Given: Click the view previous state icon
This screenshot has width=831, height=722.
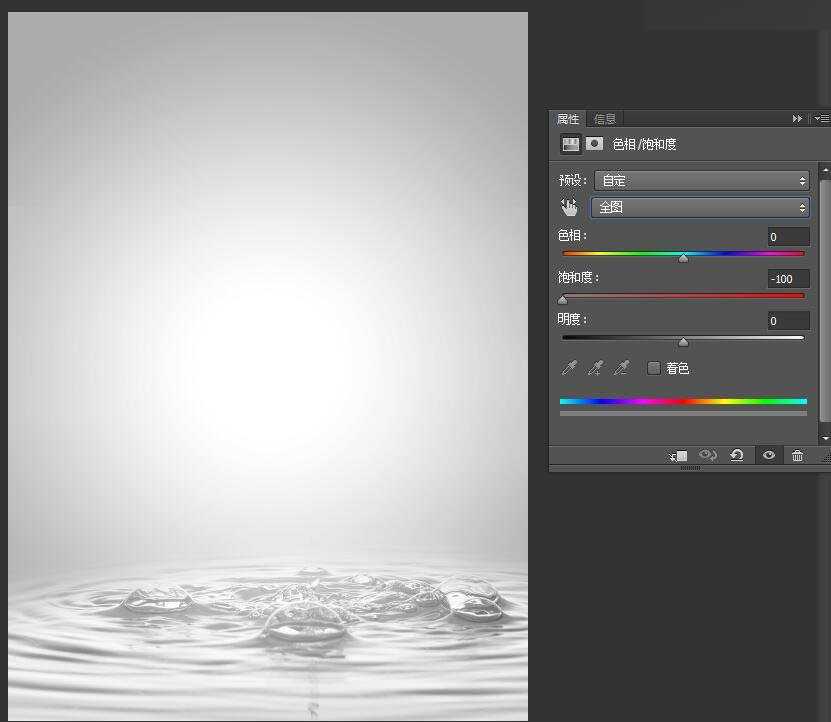Looking at the screenshot, I should [708, 456].
